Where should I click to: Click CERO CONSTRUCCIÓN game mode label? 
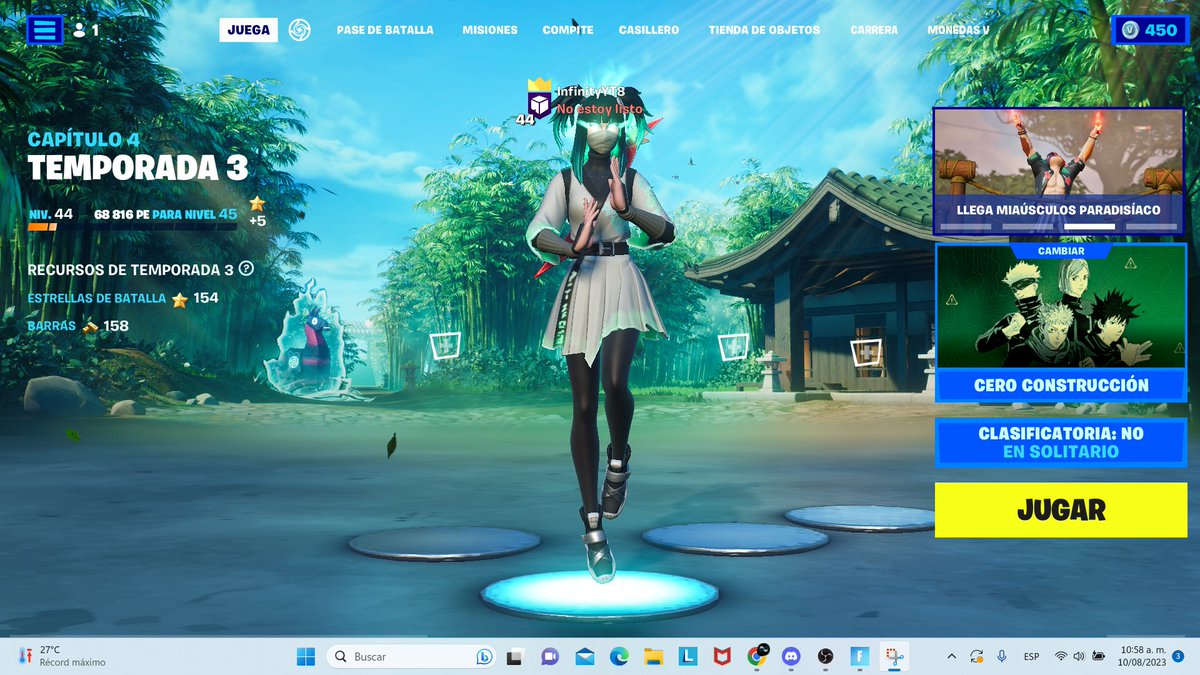(1060, 385)
